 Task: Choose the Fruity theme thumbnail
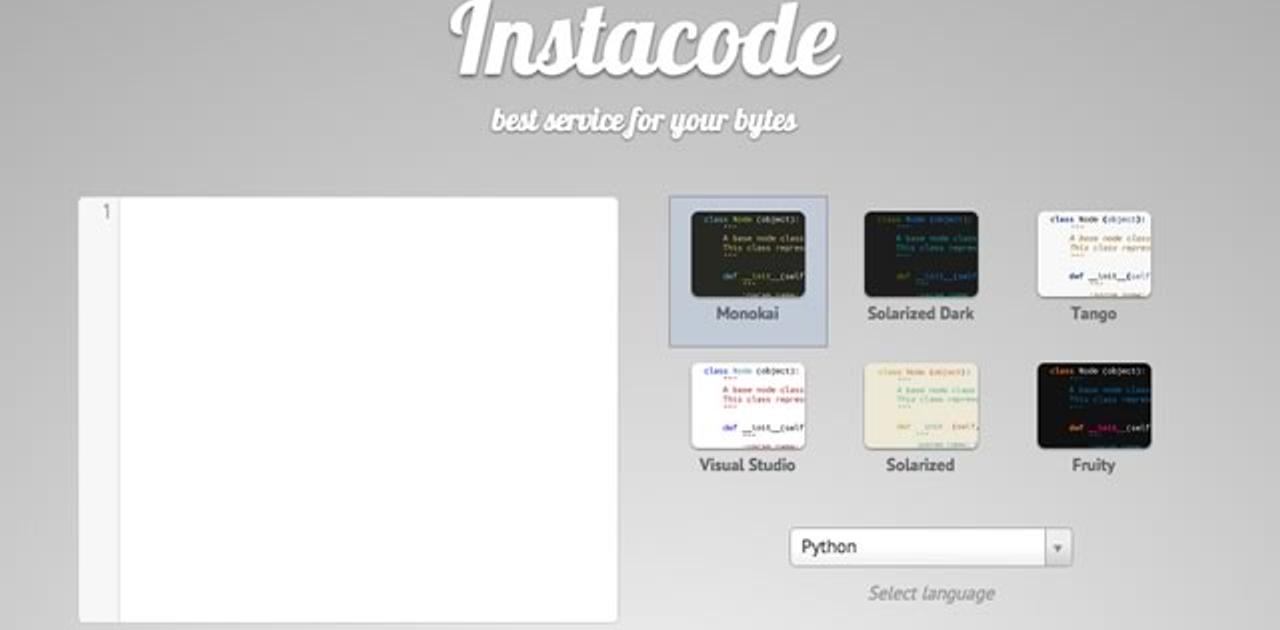1095,402
